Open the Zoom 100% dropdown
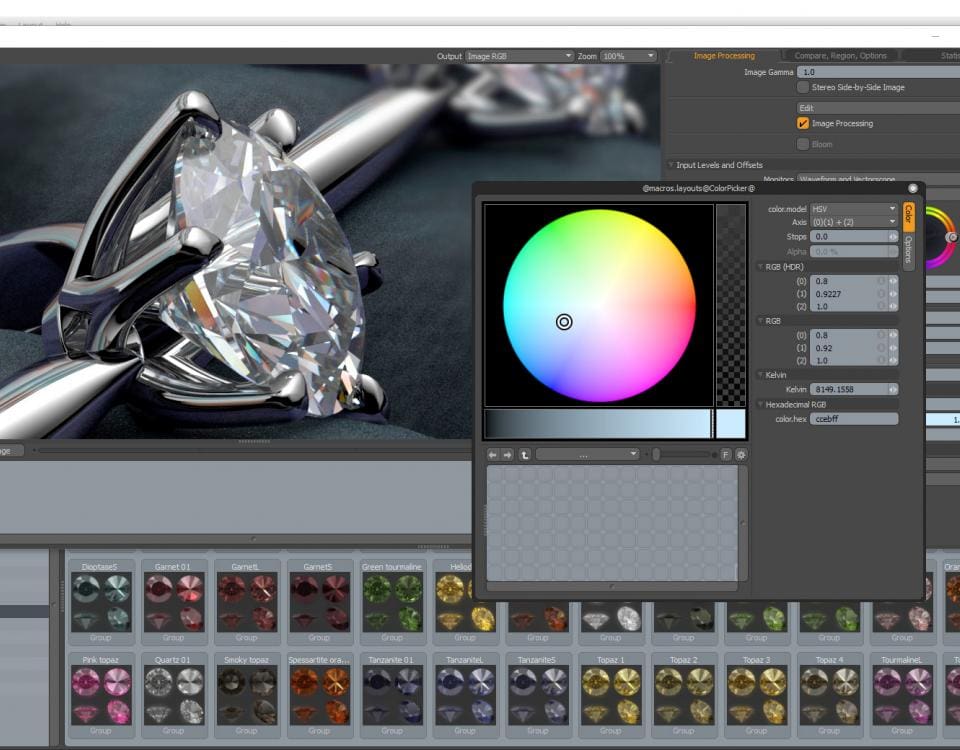Screen dimensions: 960x750 (628, 56)
